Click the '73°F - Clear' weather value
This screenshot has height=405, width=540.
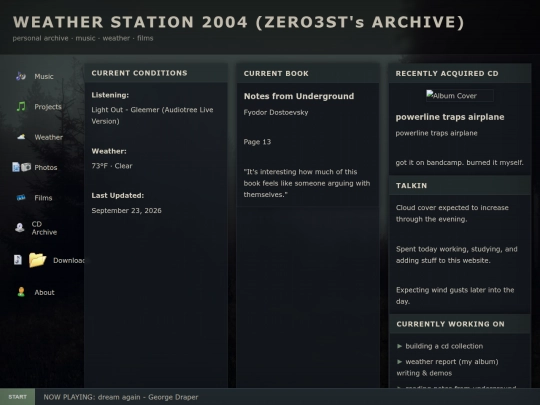point(112,166)
